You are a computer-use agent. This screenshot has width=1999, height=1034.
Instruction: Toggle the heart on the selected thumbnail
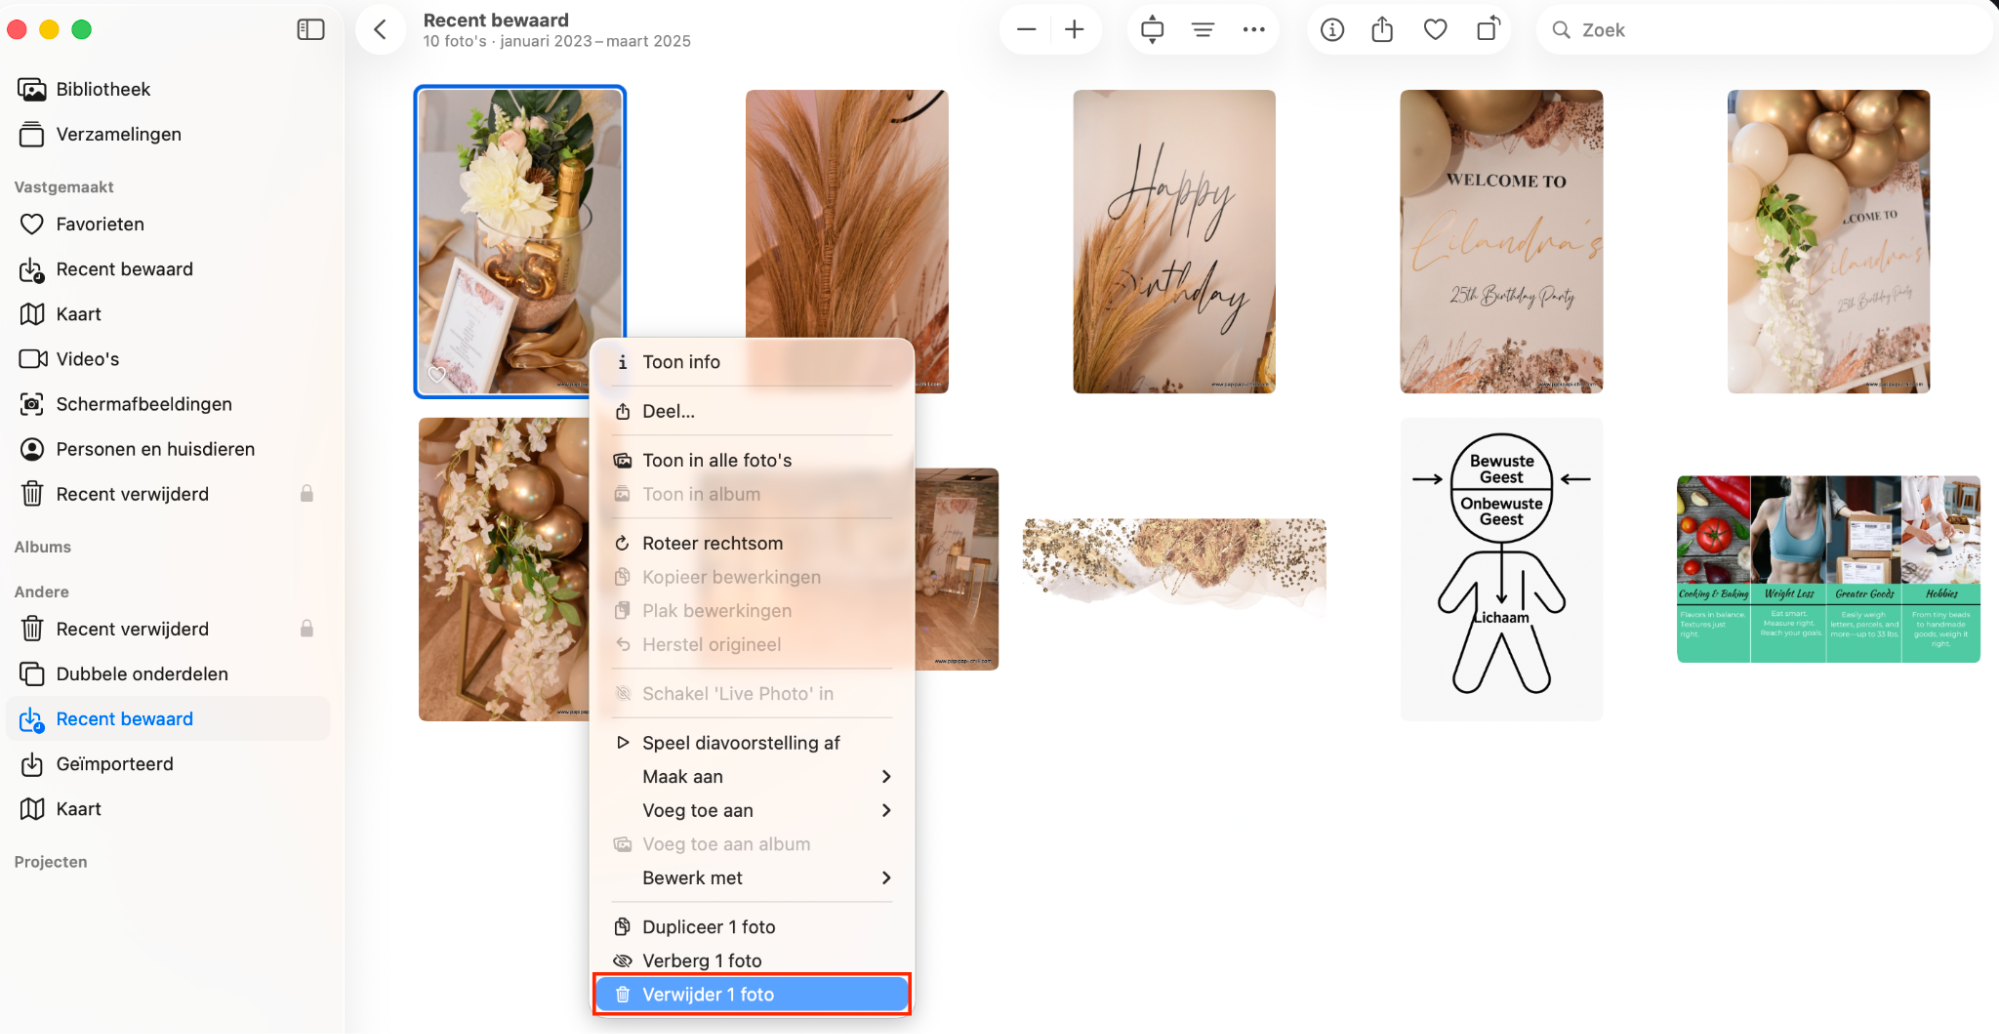[436, 374]
